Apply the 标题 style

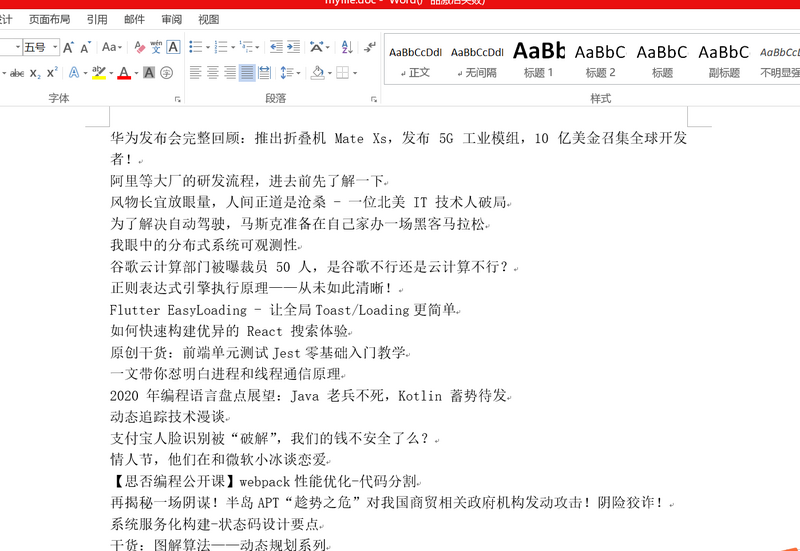[662, 61]
